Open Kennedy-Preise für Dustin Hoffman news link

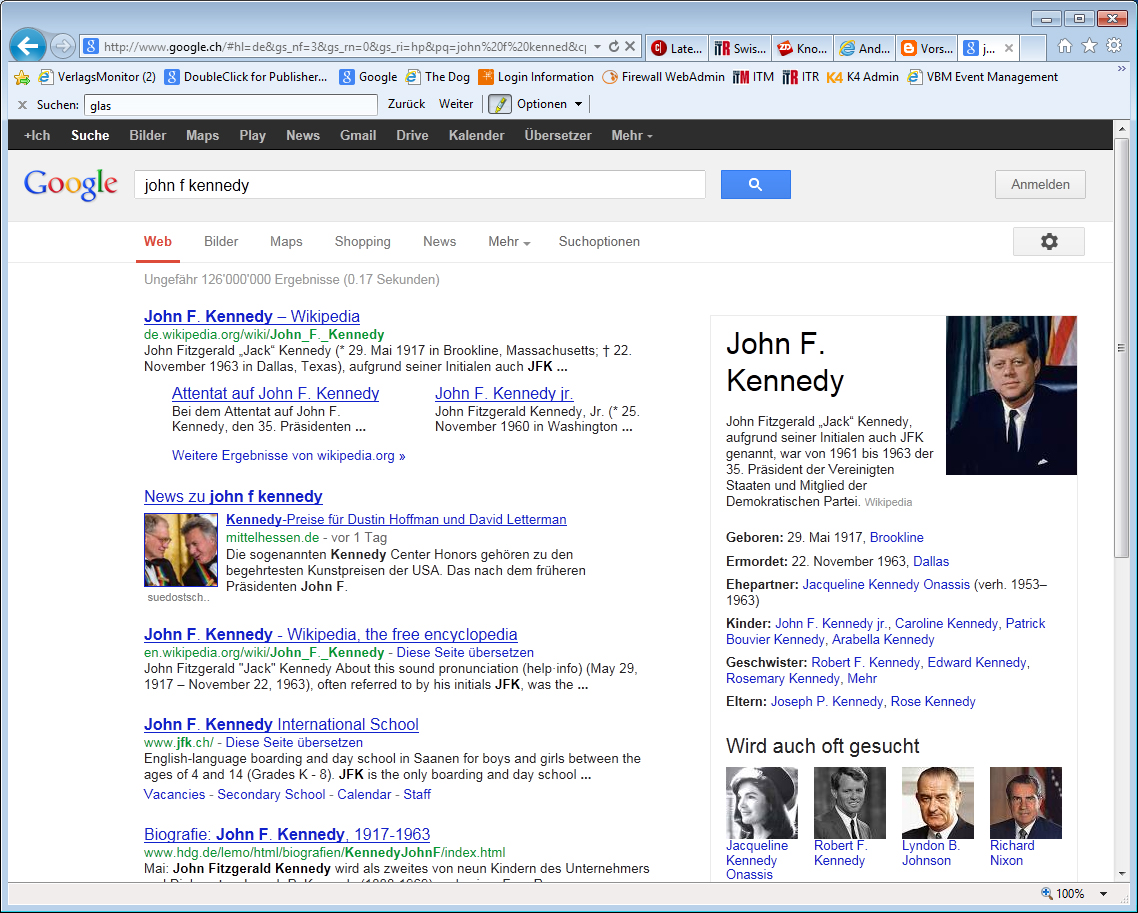pyautogui.click(x=396, y=520)
